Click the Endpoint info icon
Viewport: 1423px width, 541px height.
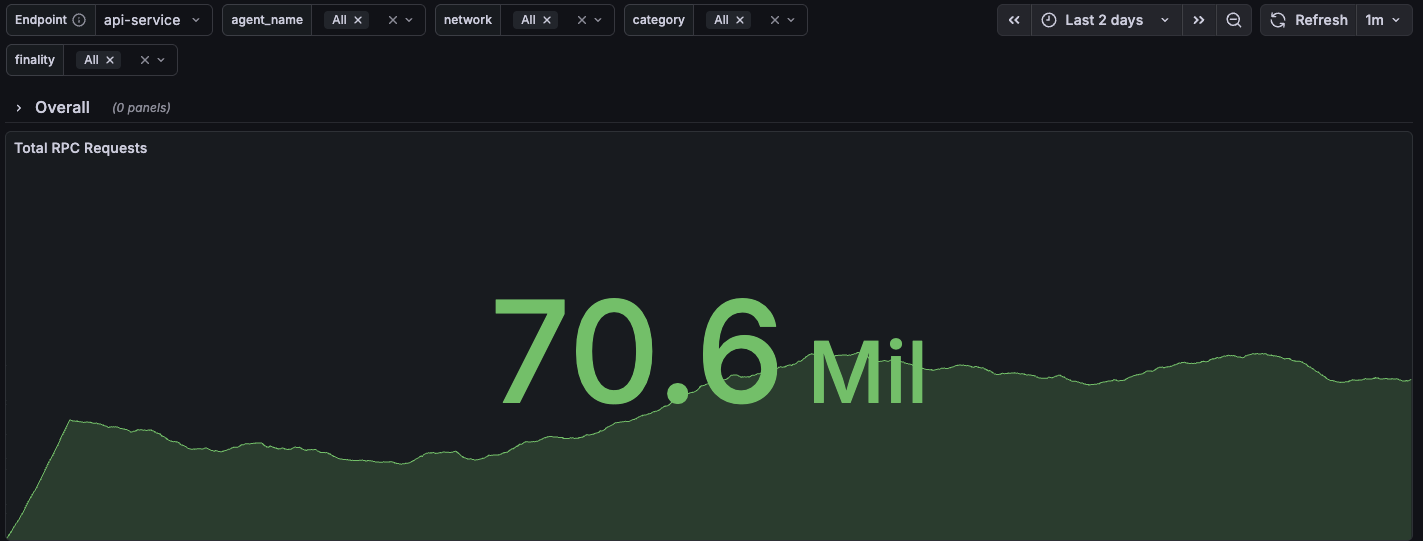79,20
